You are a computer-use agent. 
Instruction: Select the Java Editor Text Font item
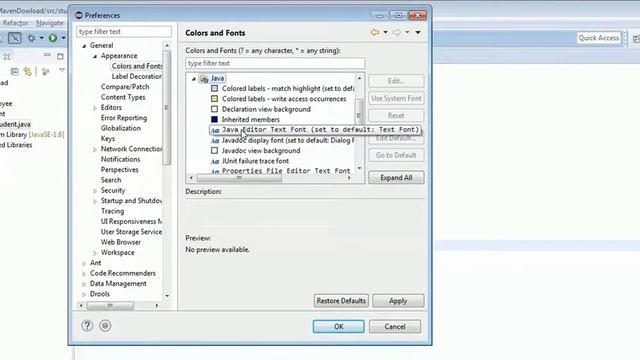coord(315,130)
